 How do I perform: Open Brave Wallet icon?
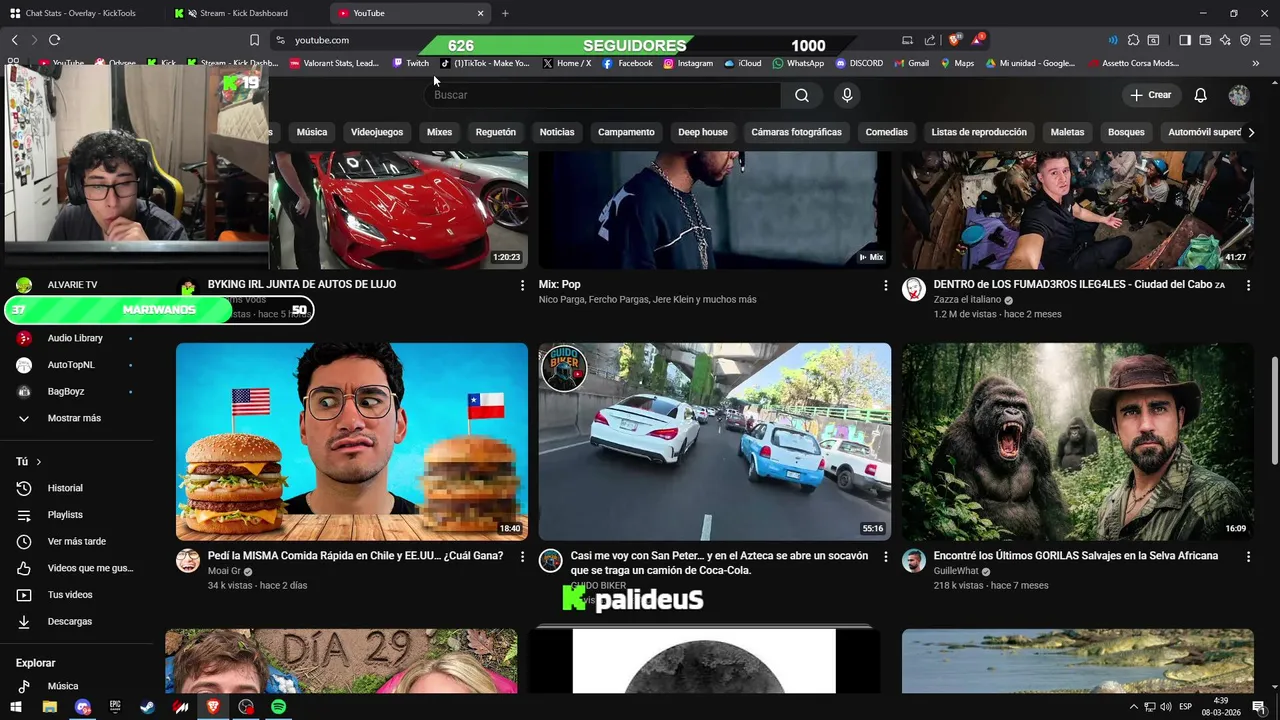point(1205,40)
